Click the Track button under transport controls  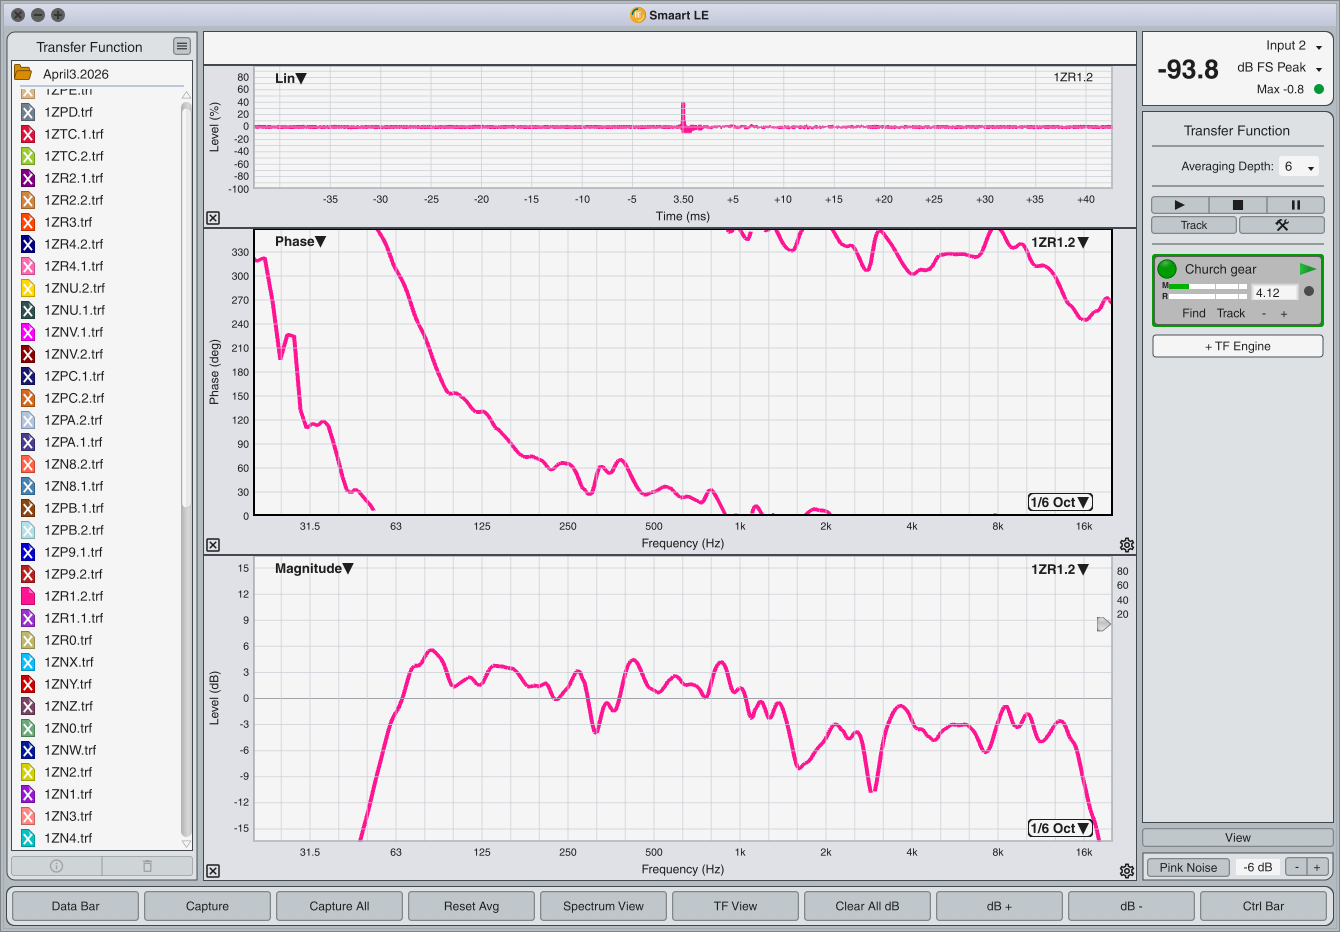click(x=1194, y=225)
